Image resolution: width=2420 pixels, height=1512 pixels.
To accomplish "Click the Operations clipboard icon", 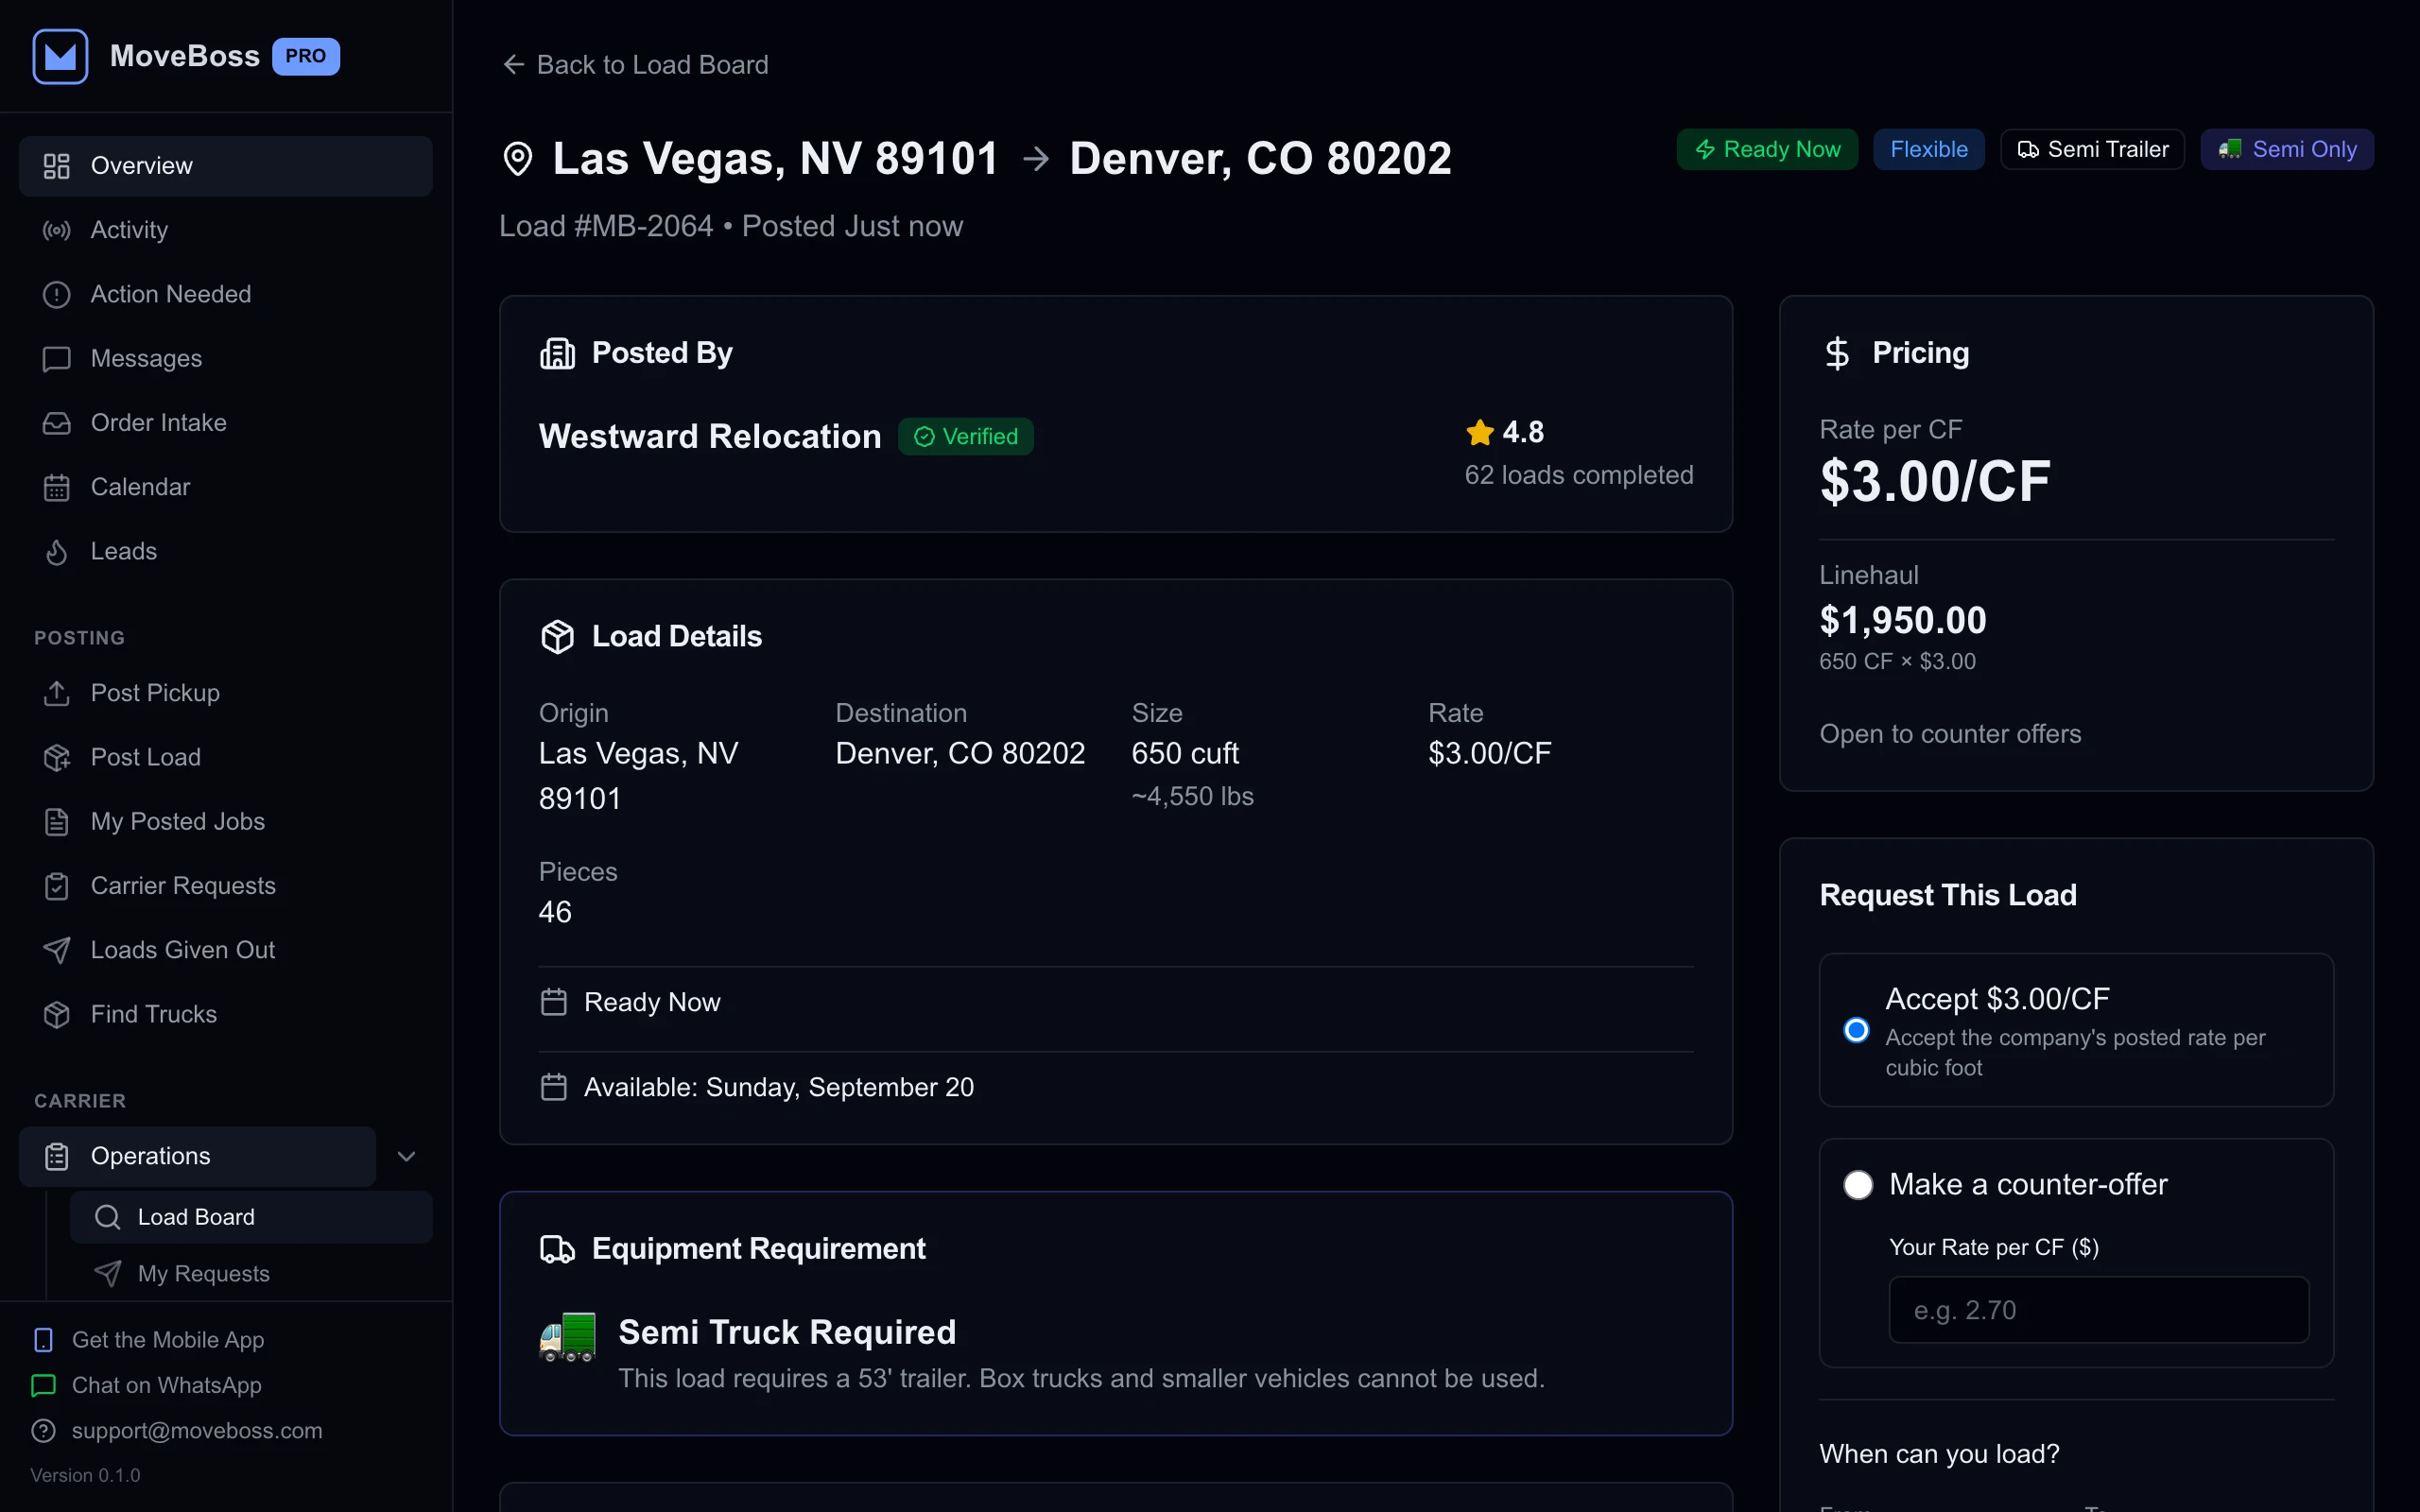I will [x=57, y=1156].
